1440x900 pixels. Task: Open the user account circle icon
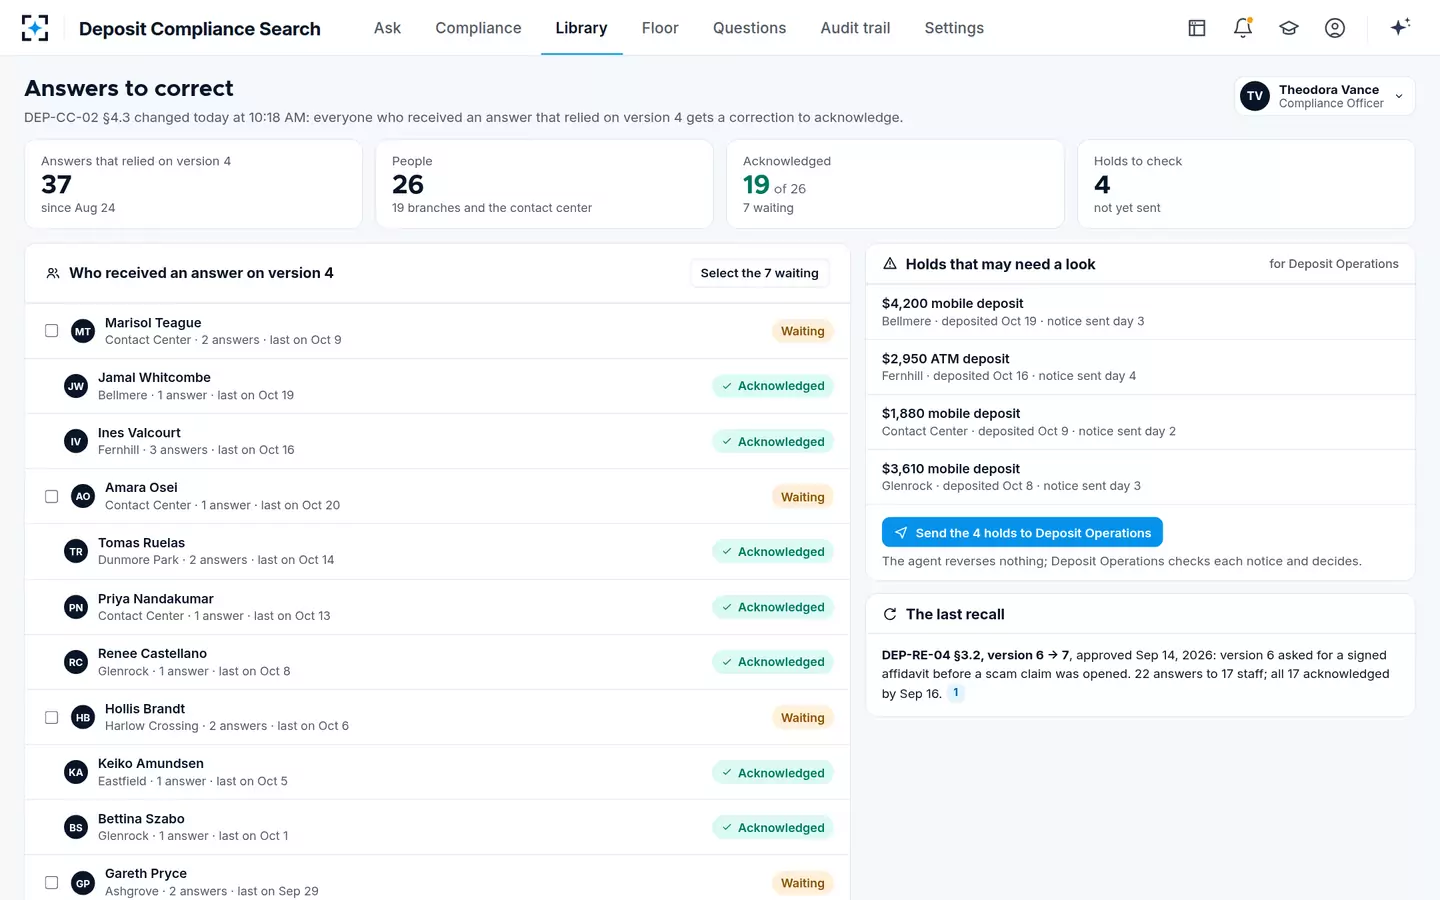(x=1335, y=28)
